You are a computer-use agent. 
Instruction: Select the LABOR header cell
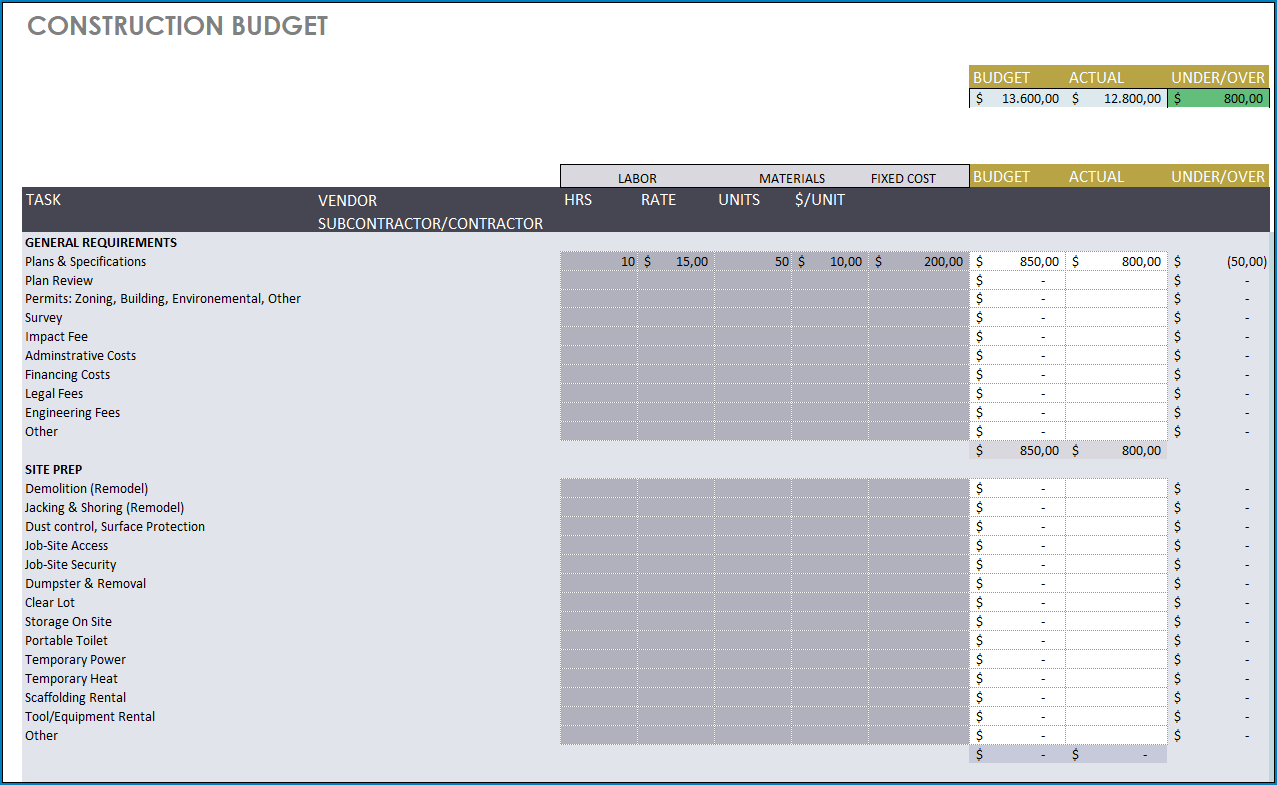637,177
